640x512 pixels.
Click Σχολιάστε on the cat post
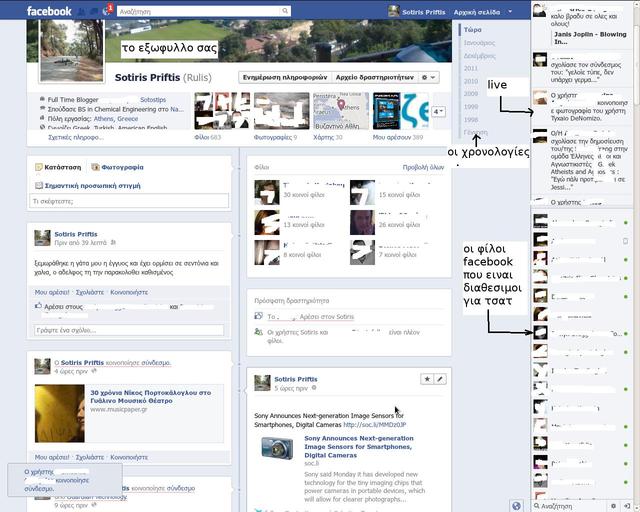pos(90,292)
